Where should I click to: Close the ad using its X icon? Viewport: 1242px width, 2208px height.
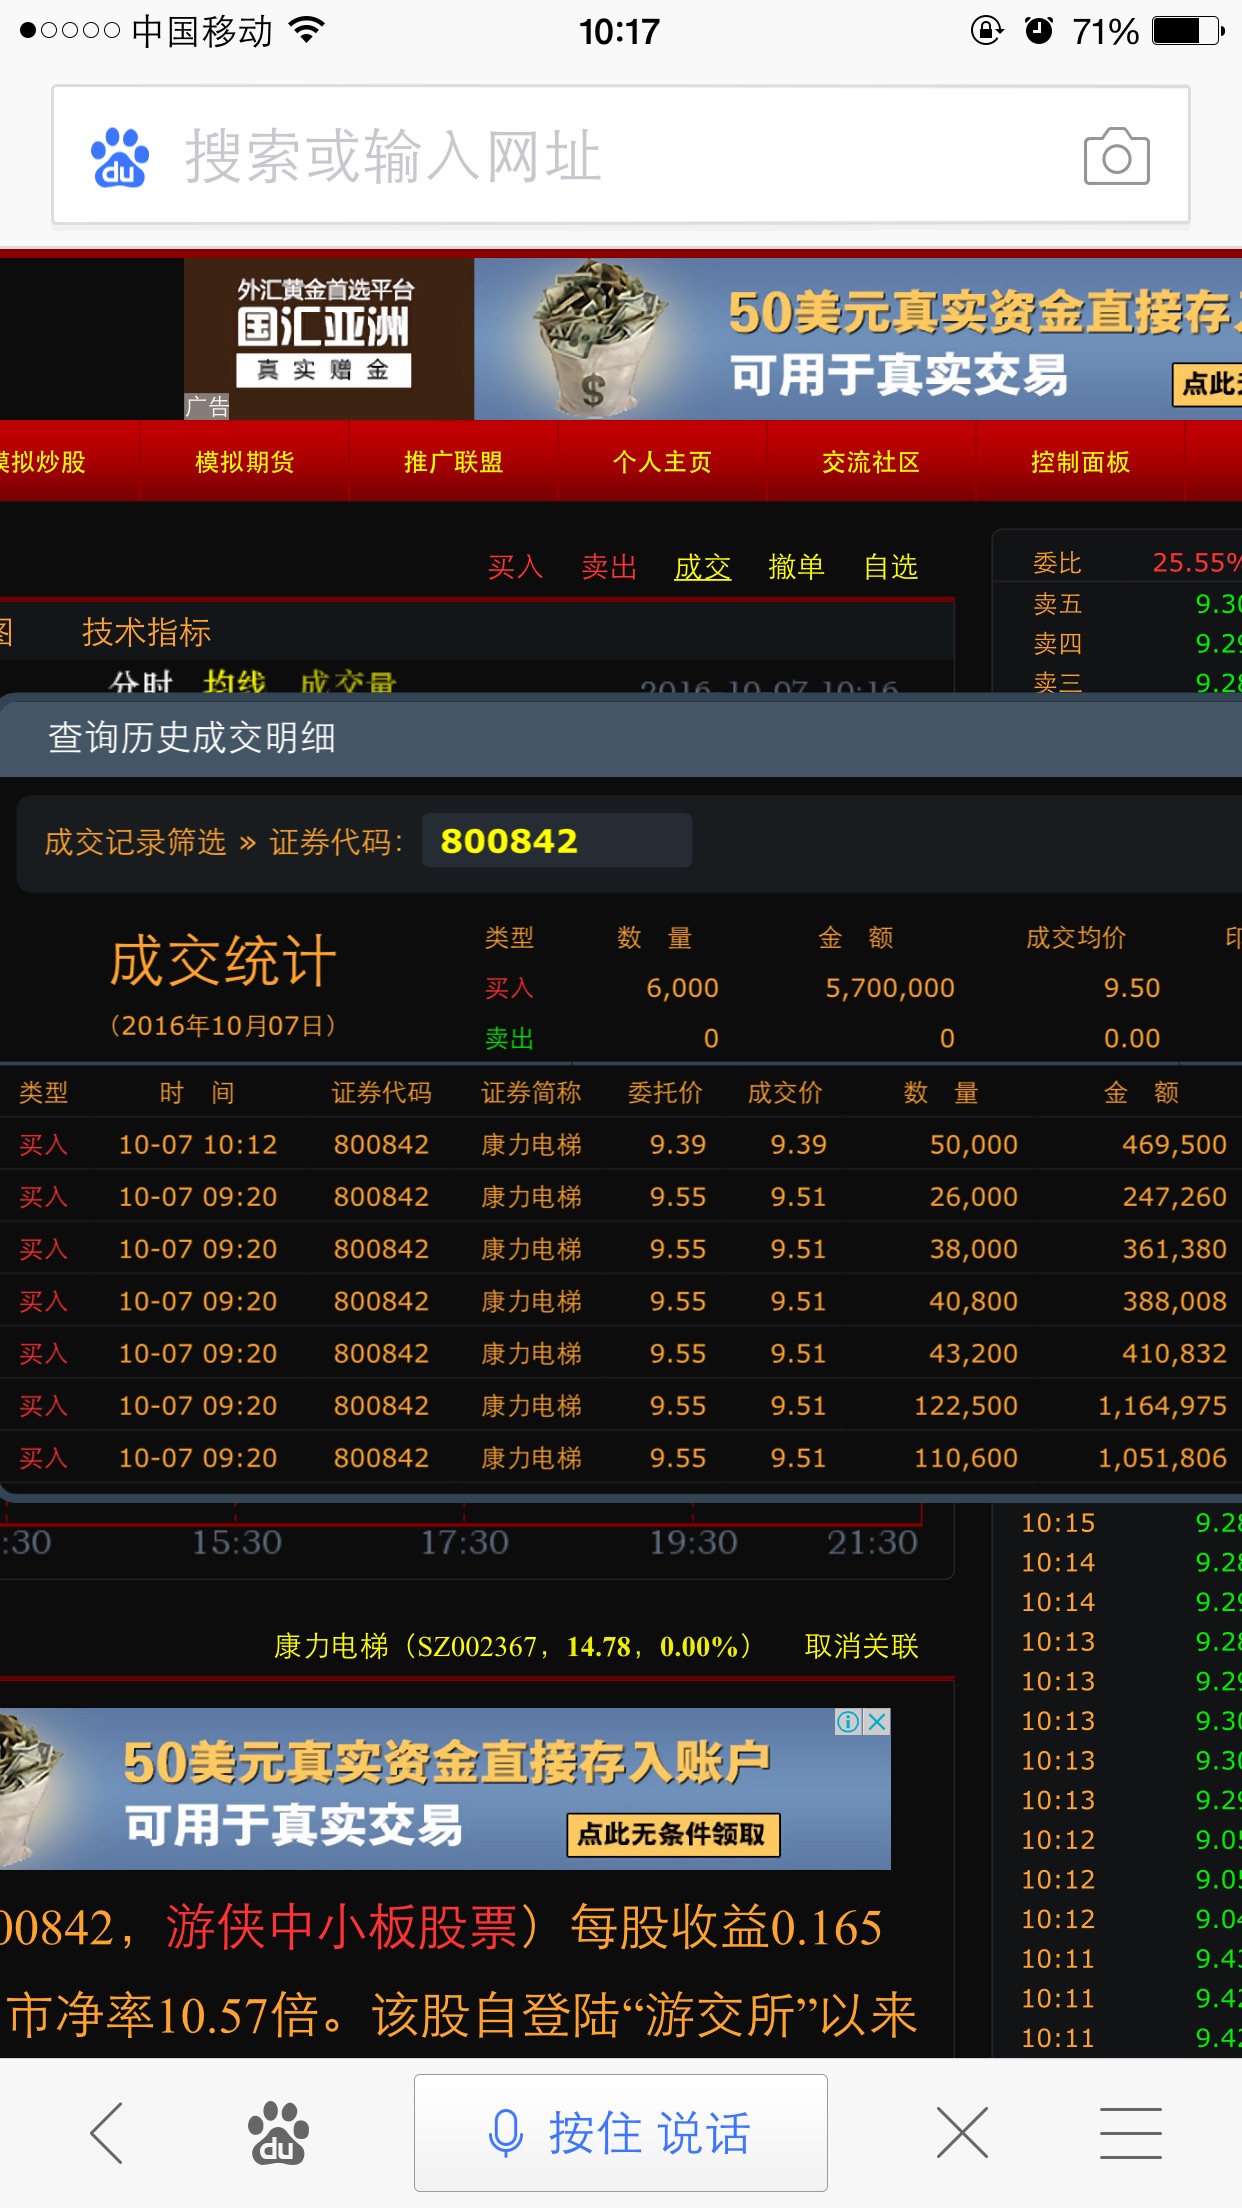click(877, 1721)
